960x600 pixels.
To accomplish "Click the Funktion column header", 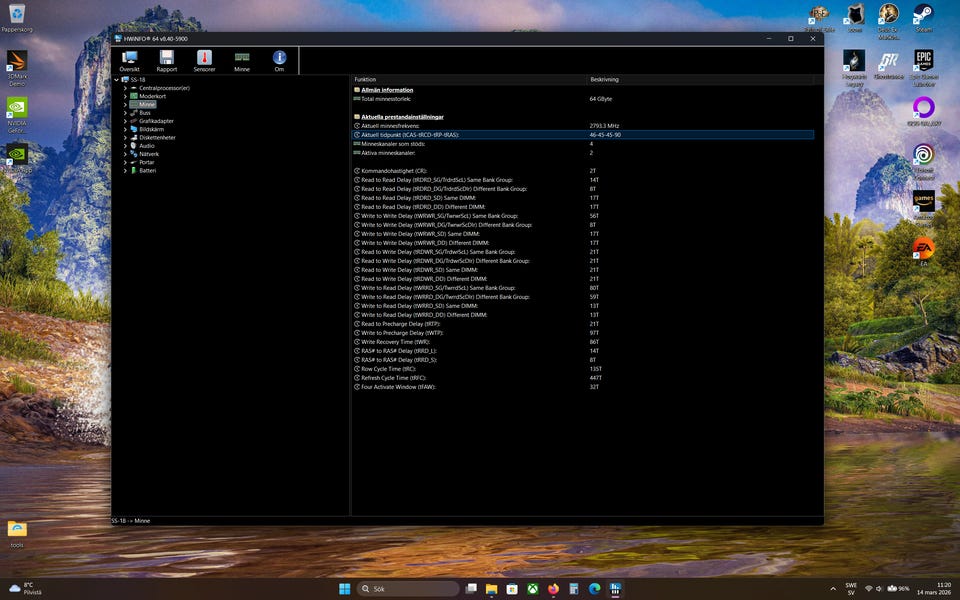I will coord(366,79).
